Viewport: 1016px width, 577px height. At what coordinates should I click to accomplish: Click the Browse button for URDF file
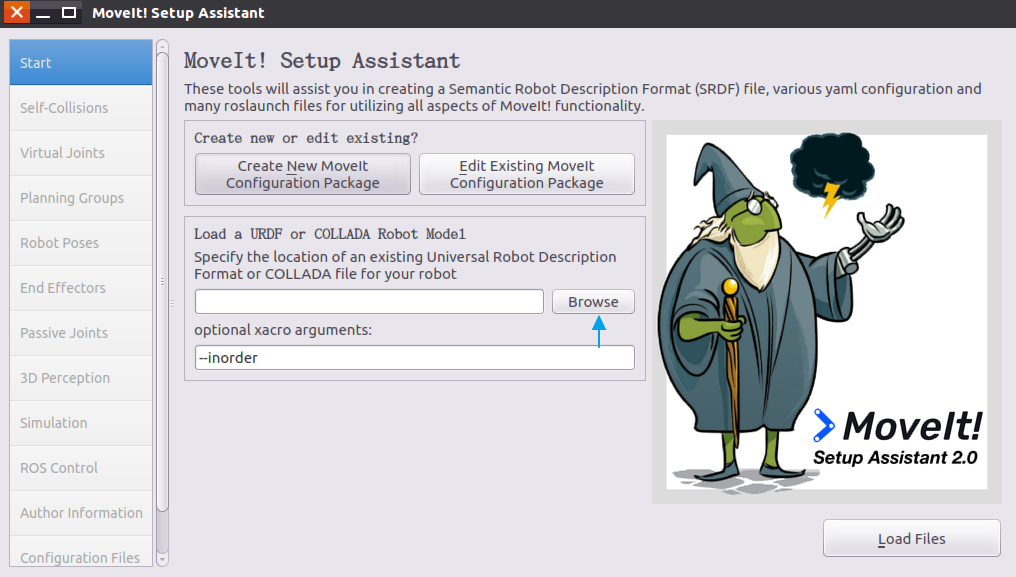coord(593,302)
